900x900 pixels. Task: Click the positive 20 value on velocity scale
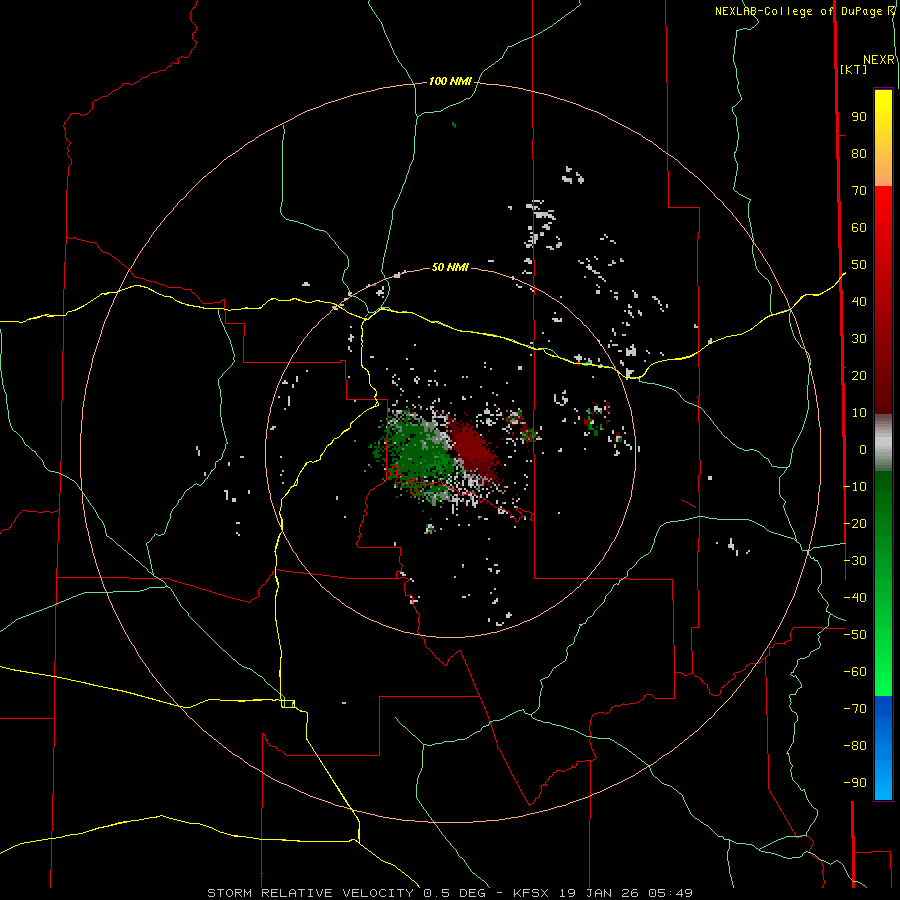point(859,376)
